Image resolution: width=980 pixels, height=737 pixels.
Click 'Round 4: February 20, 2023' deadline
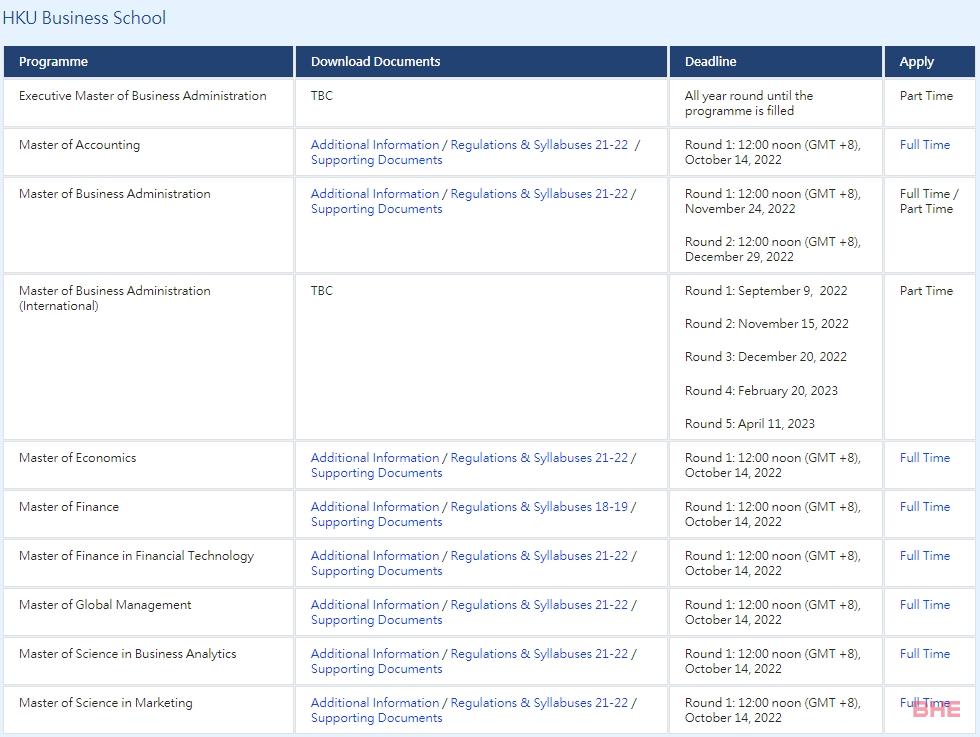761,391
